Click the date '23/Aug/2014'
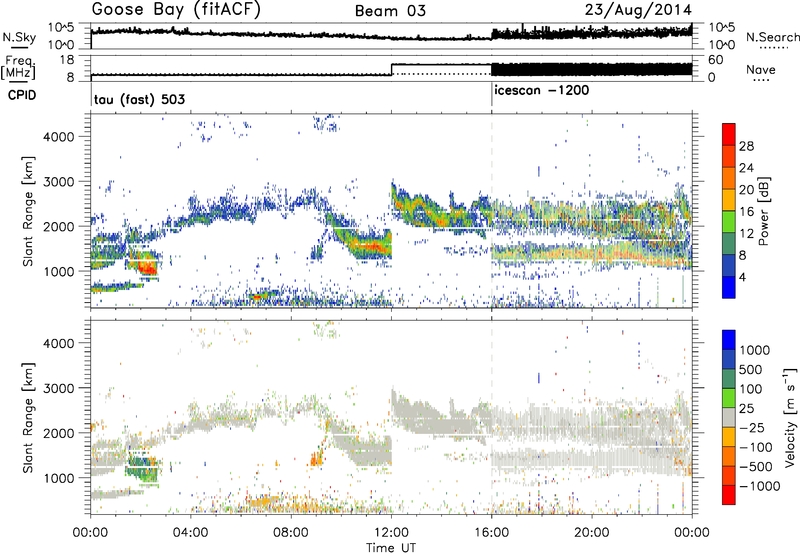 pyautogui.click(x=638, y=10)
